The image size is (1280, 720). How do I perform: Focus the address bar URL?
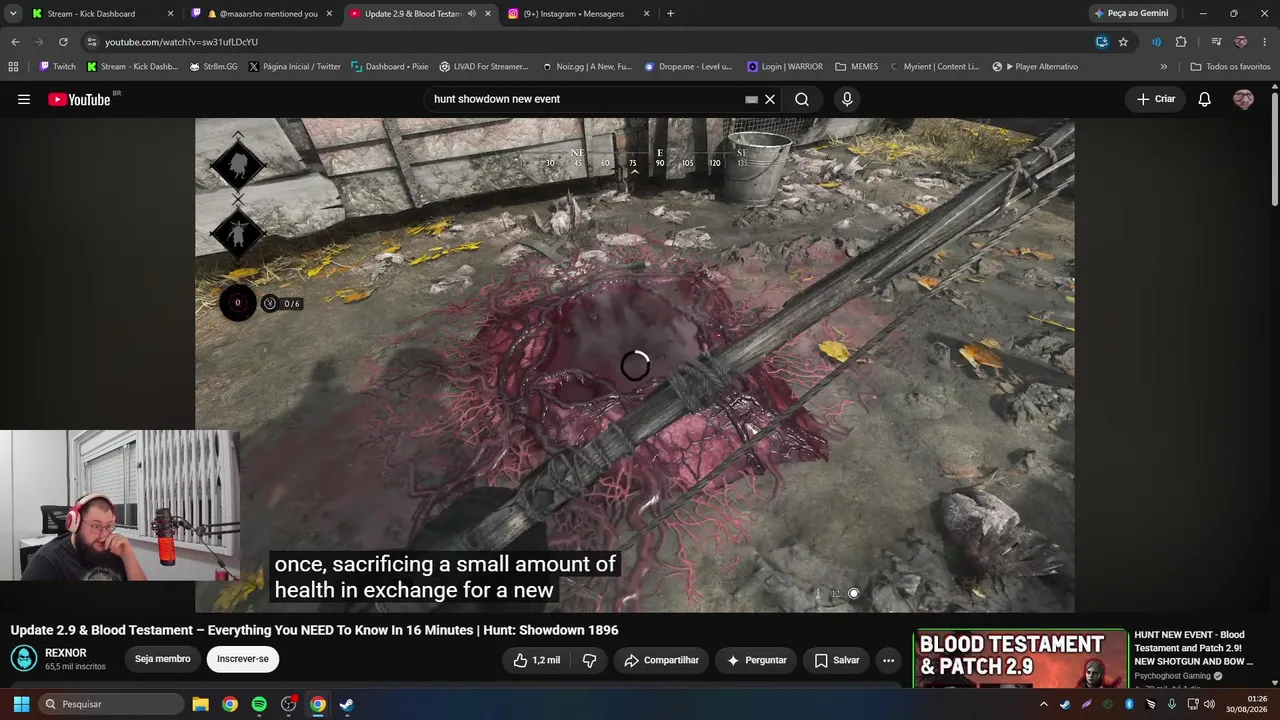pos(181,42)
